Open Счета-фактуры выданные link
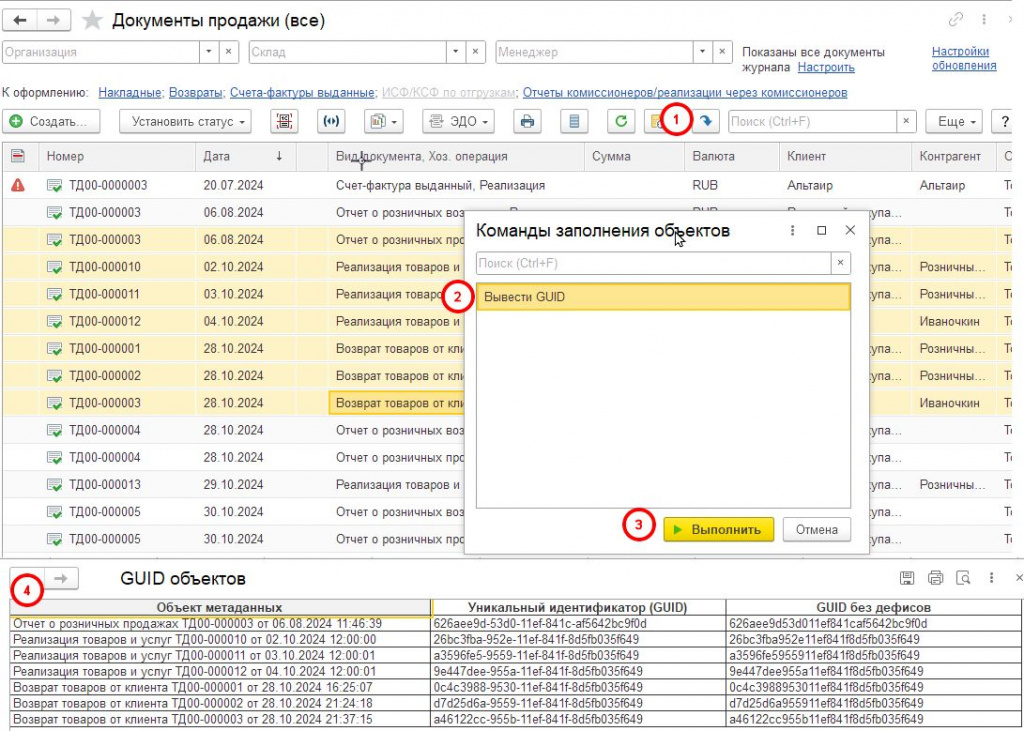The height and width of the screenshot is (731, 1024). point(302,93)
